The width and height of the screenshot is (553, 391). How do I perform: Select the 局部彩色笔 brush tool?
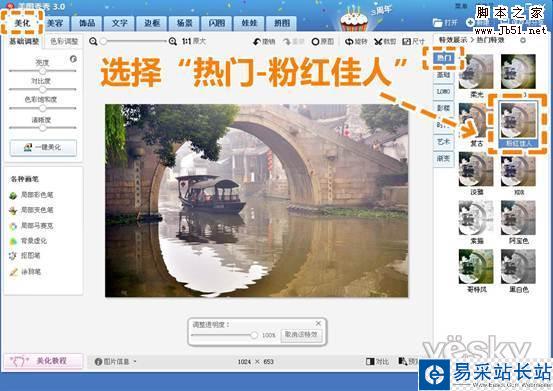[x=32, y=195]
